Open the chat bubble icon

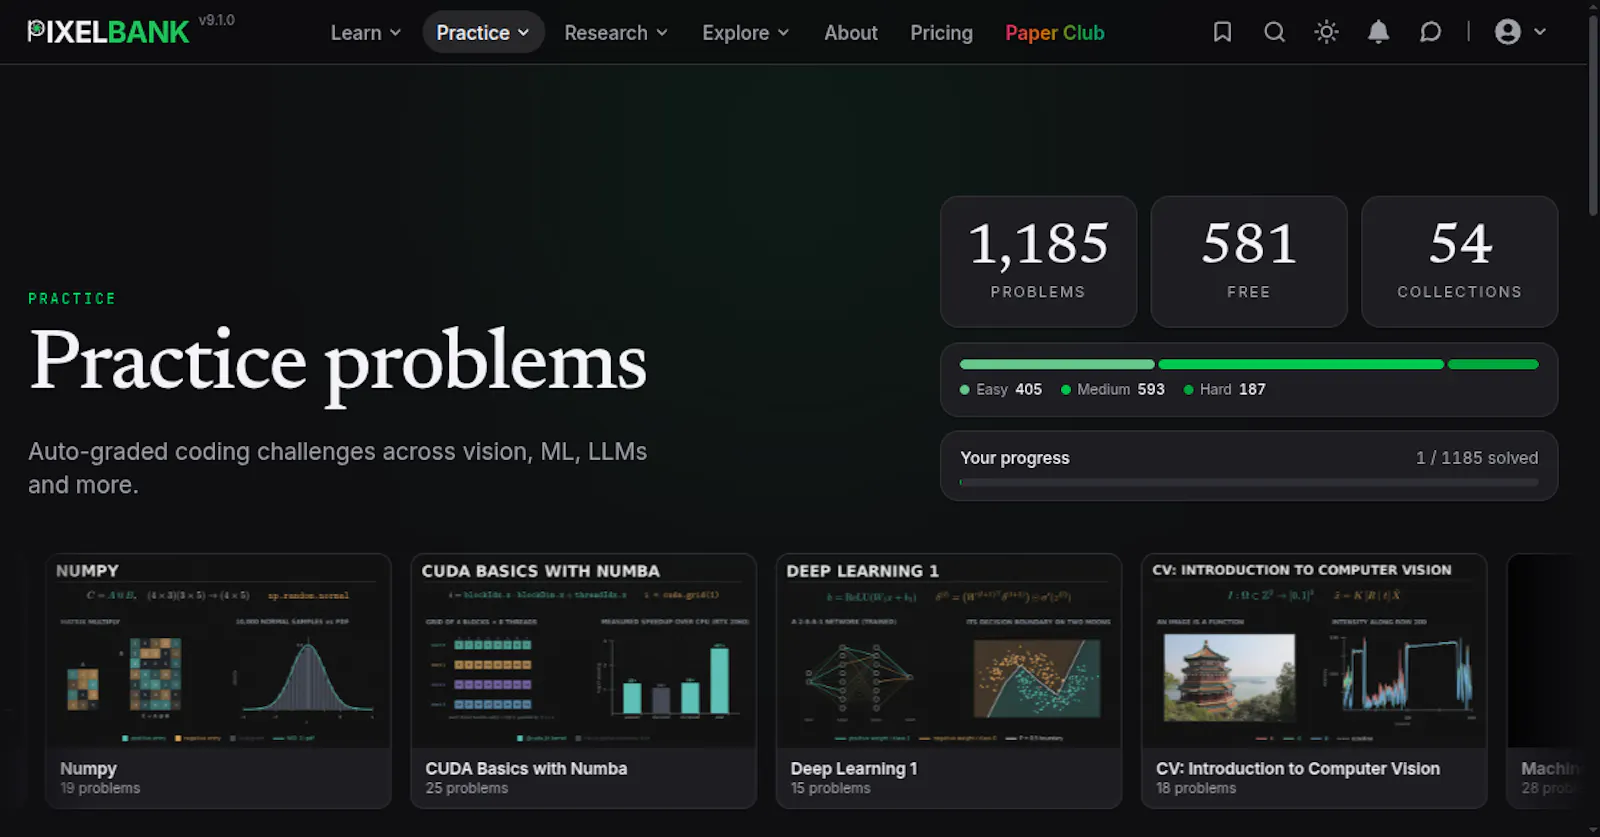[x=1430, y=32]
